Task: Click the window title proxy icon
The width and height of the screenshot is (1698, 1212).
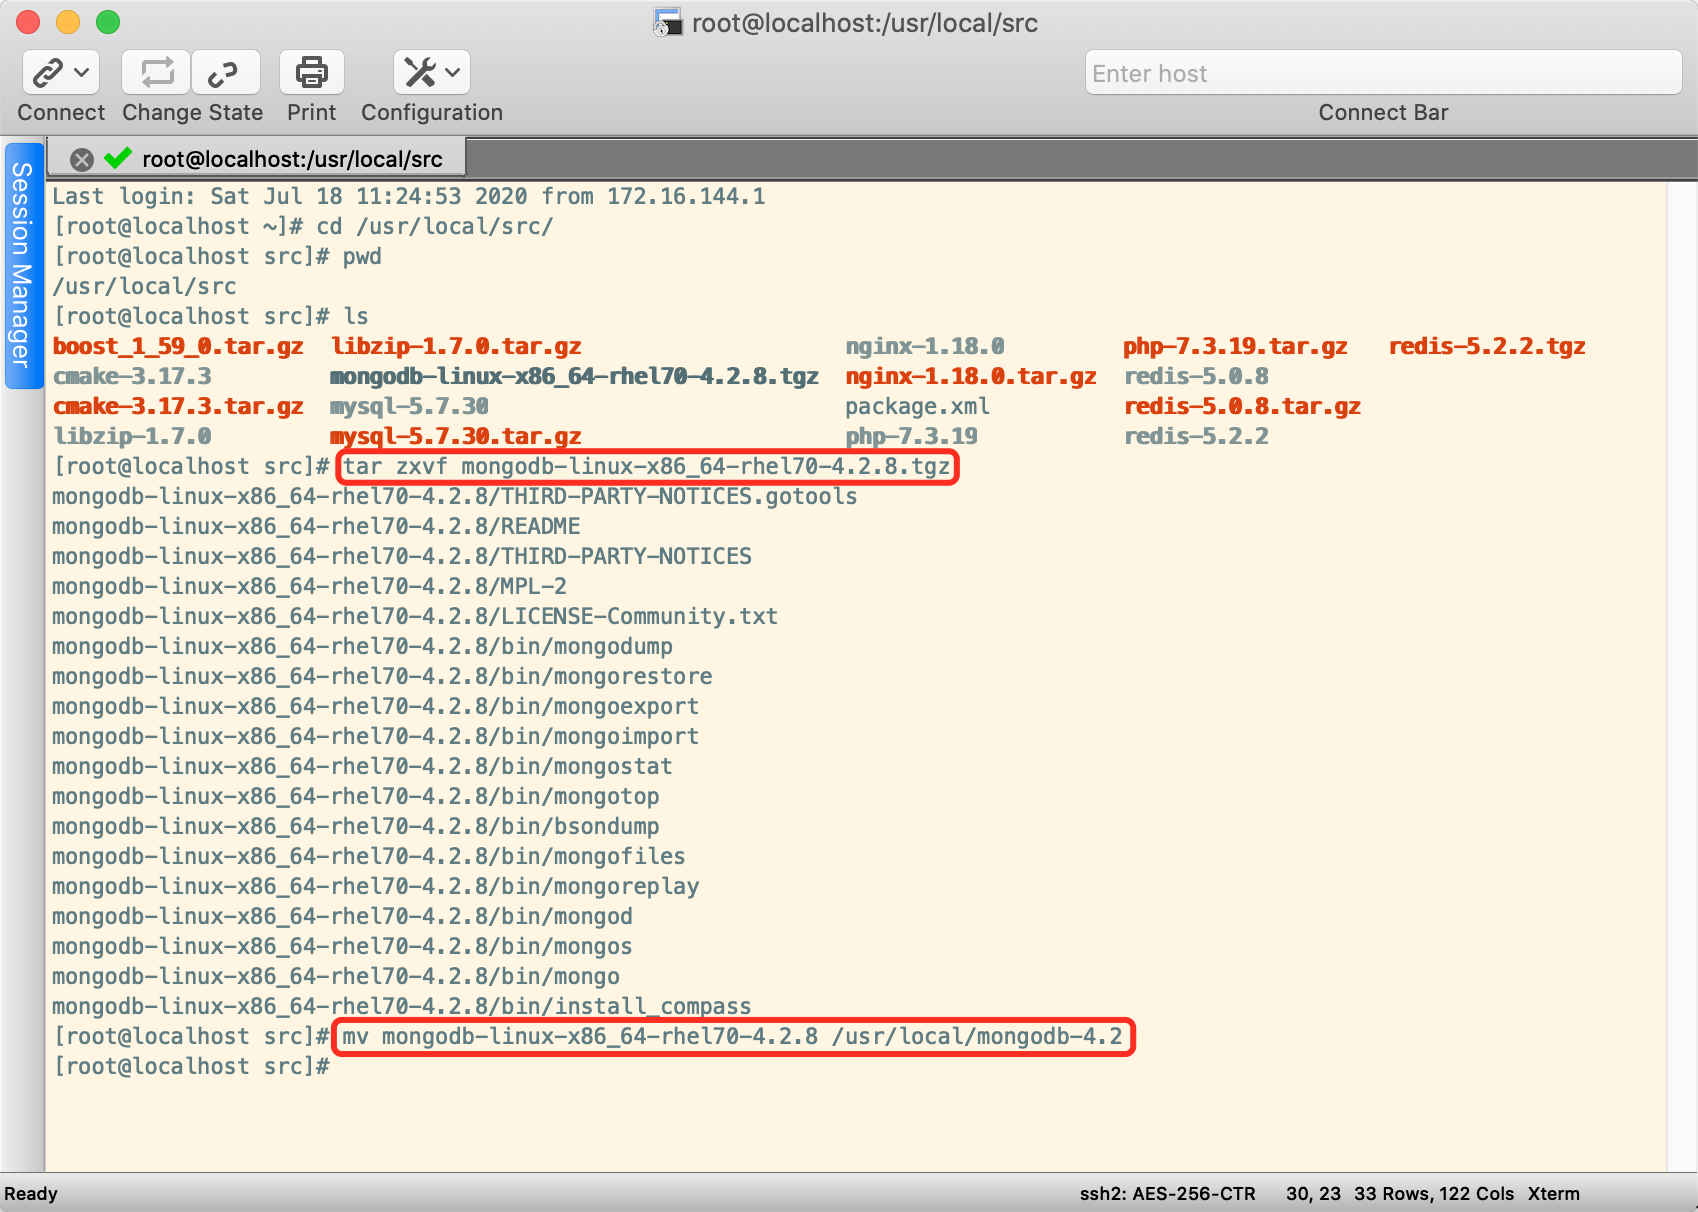Action: [x=667, y=23]
